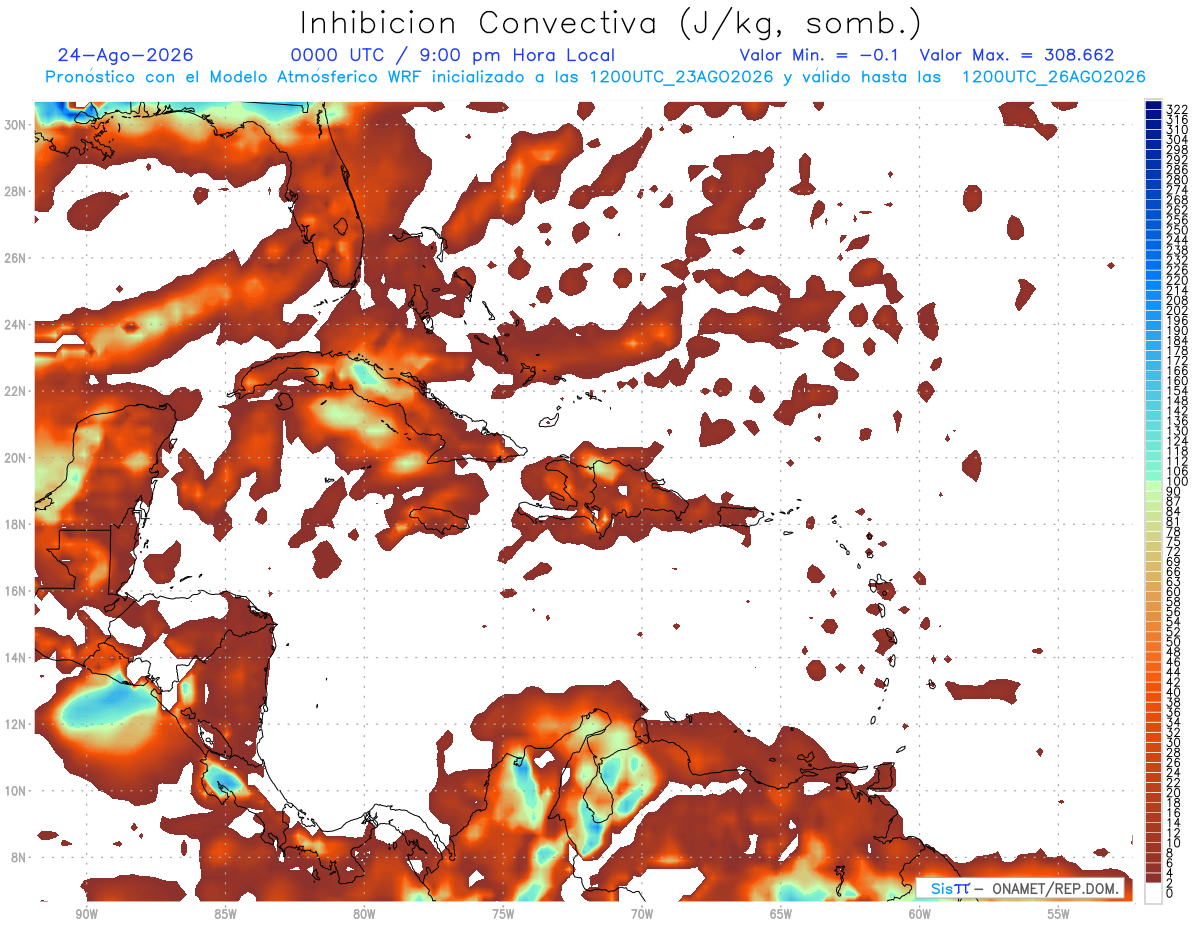Viewport: 1200px width, 927px height.
Task: Click the 16N latitude label
Action: [15, 591]
